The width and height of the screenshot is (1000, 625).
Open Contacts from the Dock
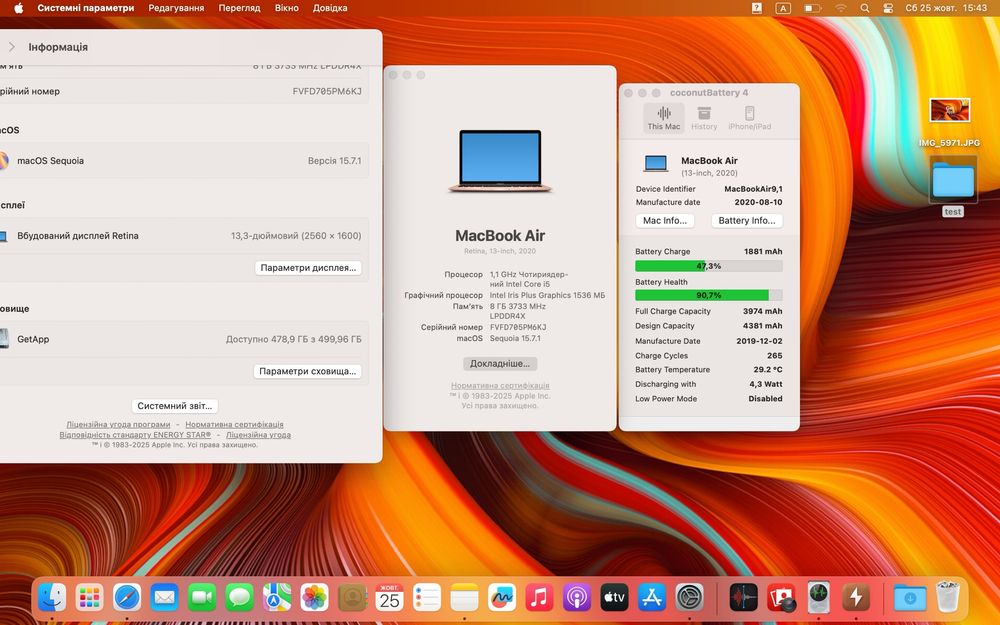pos(352,598)
